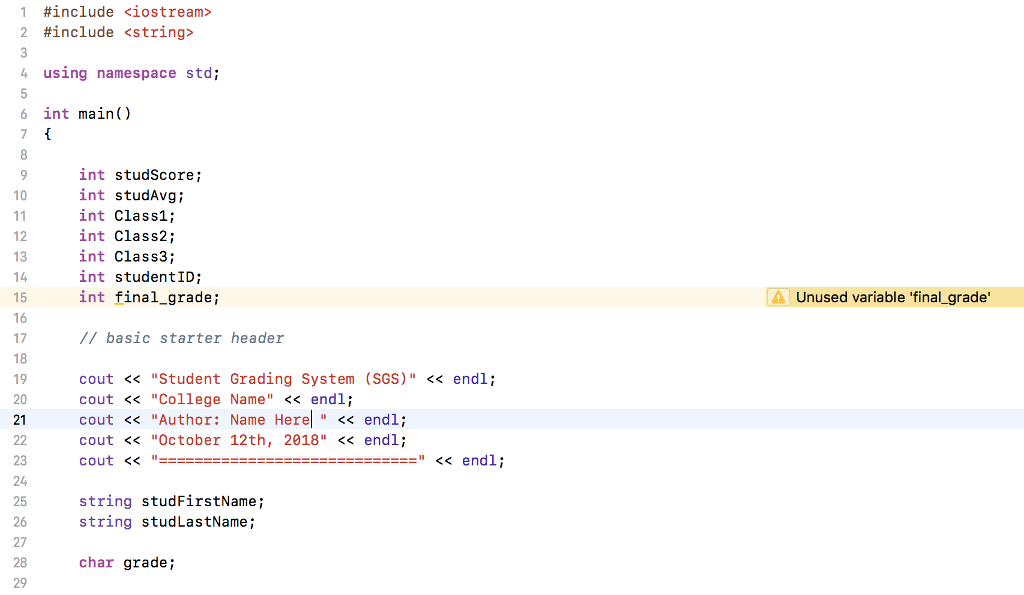Viewport: 1024px width, 595px height.
Task: Click the basic starter header comment
Action: [181, 338]
